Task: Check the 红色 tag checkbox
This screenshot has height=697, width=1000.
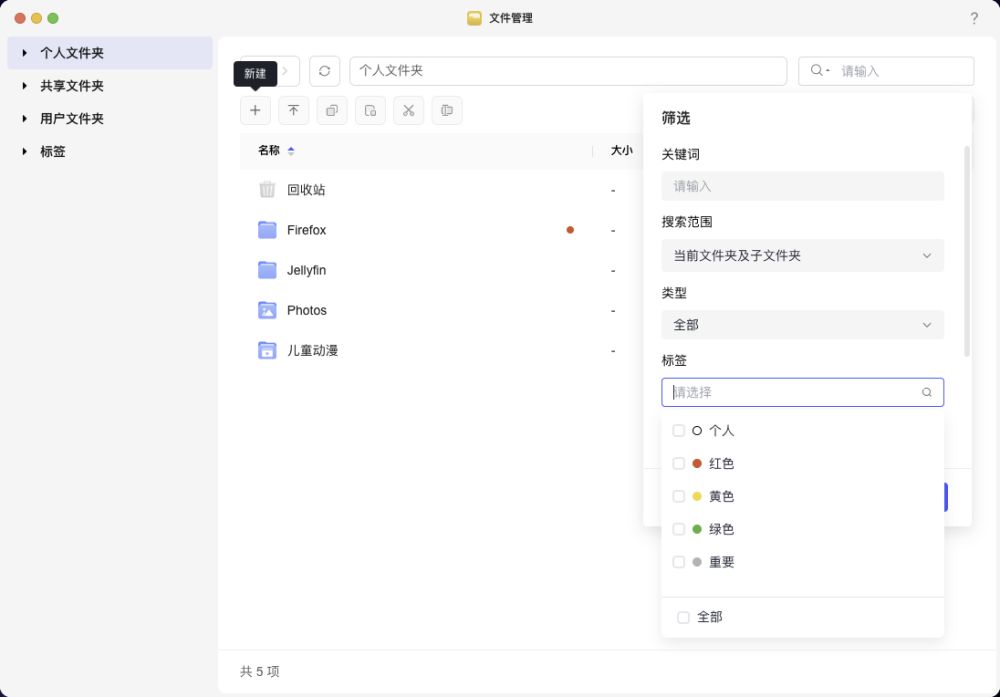Action: point(679,464)
